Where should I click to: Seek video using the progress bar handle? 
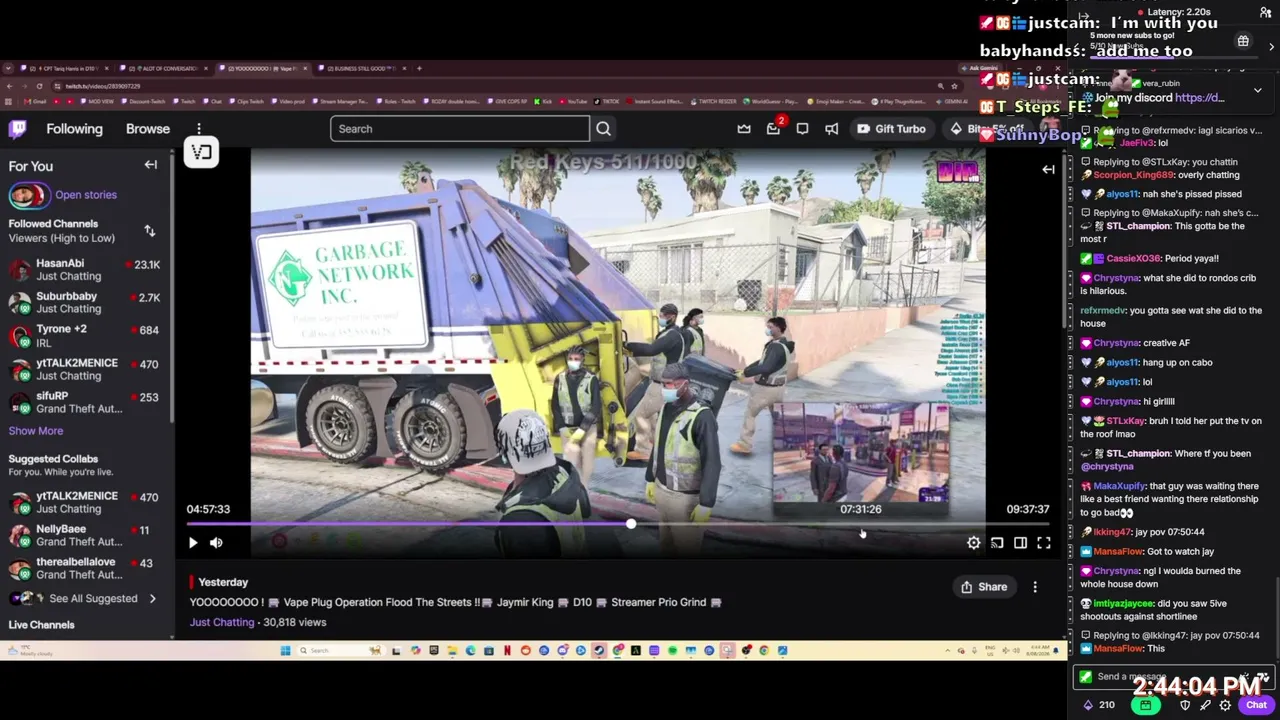[x=631, y=524]
